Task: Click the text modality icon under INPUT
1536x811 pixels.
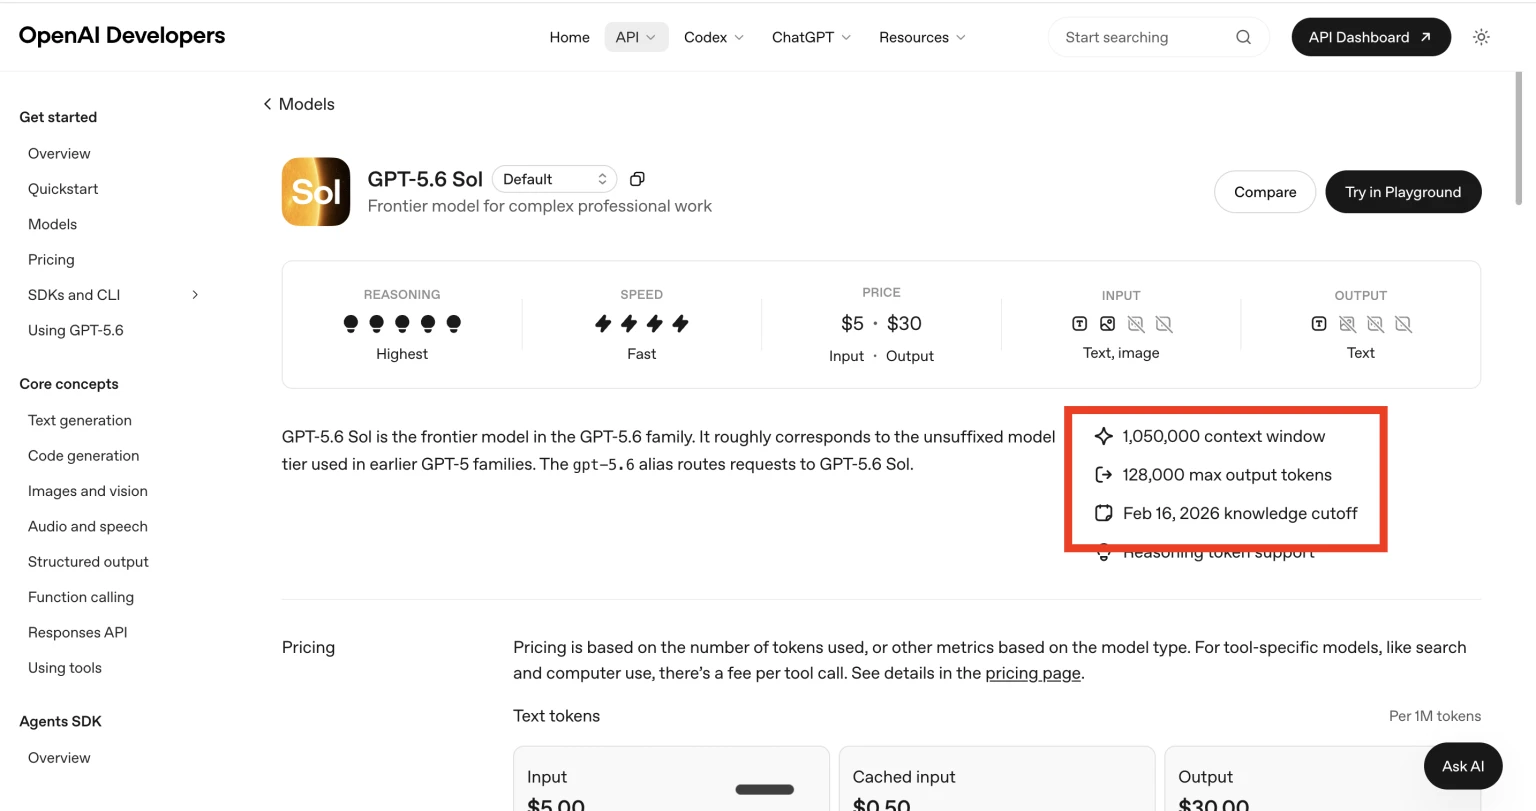Action: click(1079, 324)
